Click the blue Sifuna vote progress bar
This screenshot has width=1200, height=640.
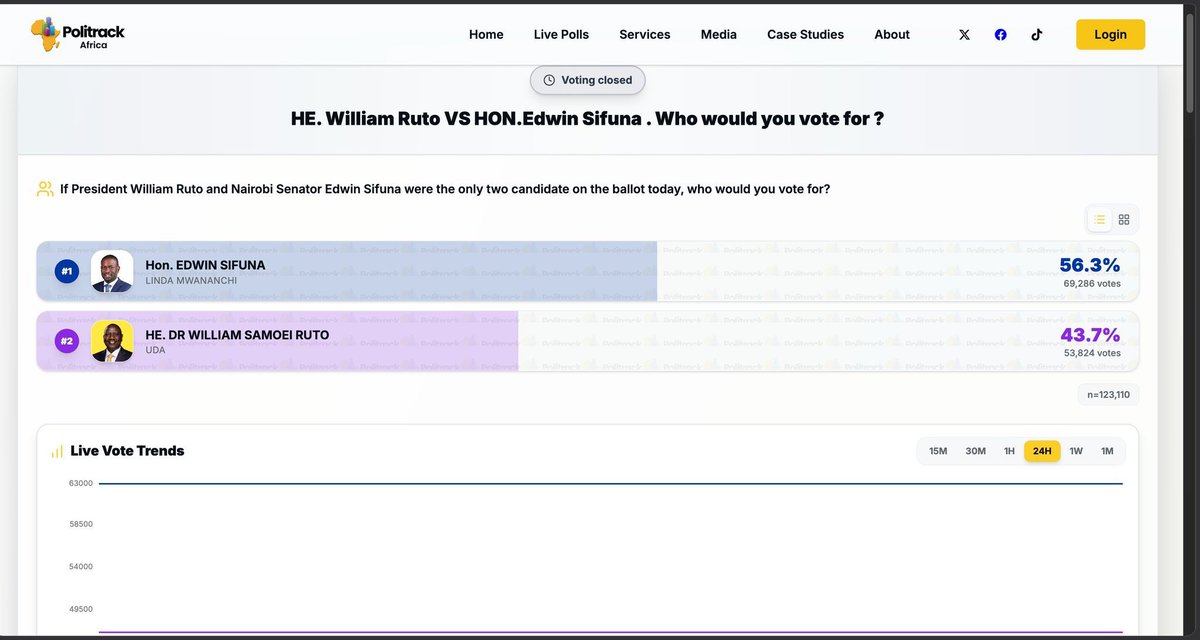coord(347,271)
